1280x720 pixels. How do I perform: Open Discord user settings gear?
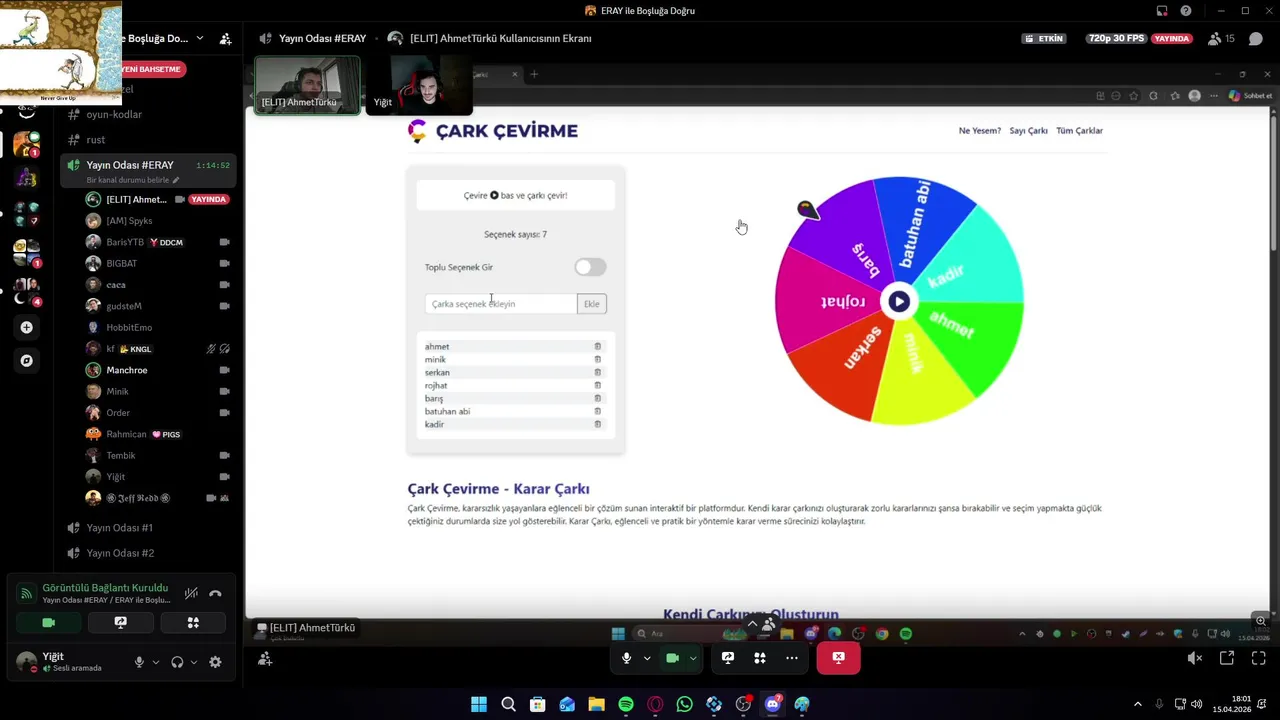215,662
